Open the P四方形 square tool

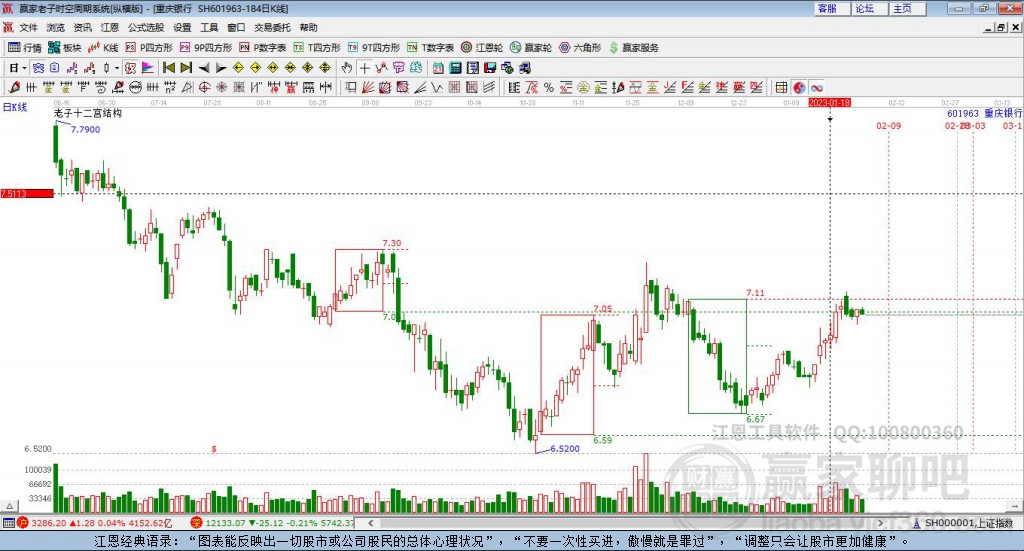tap(149, 48)
